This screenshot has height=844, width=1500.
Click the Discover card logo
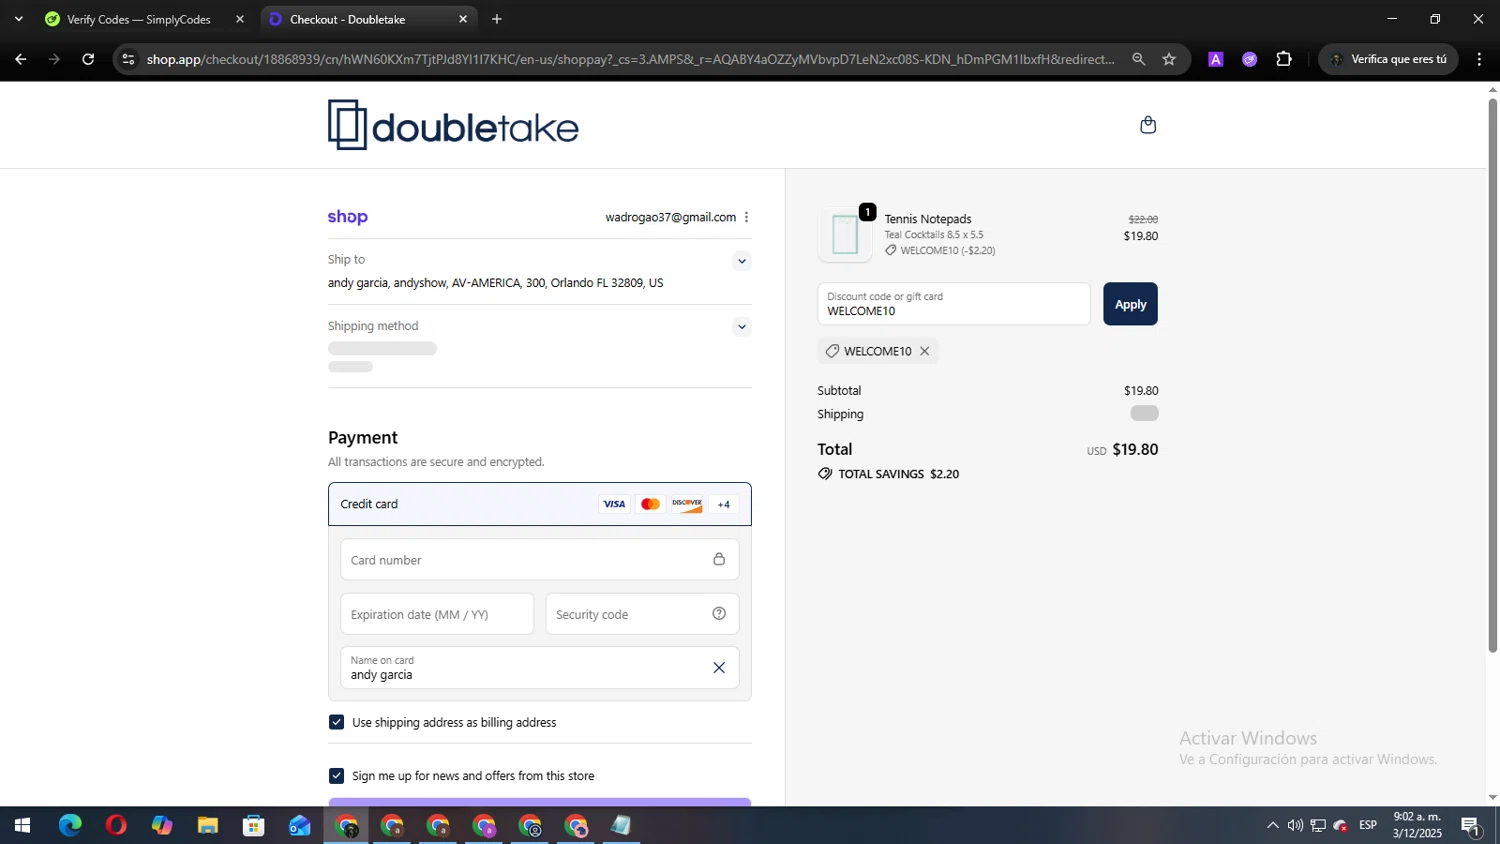click(687, 504)
